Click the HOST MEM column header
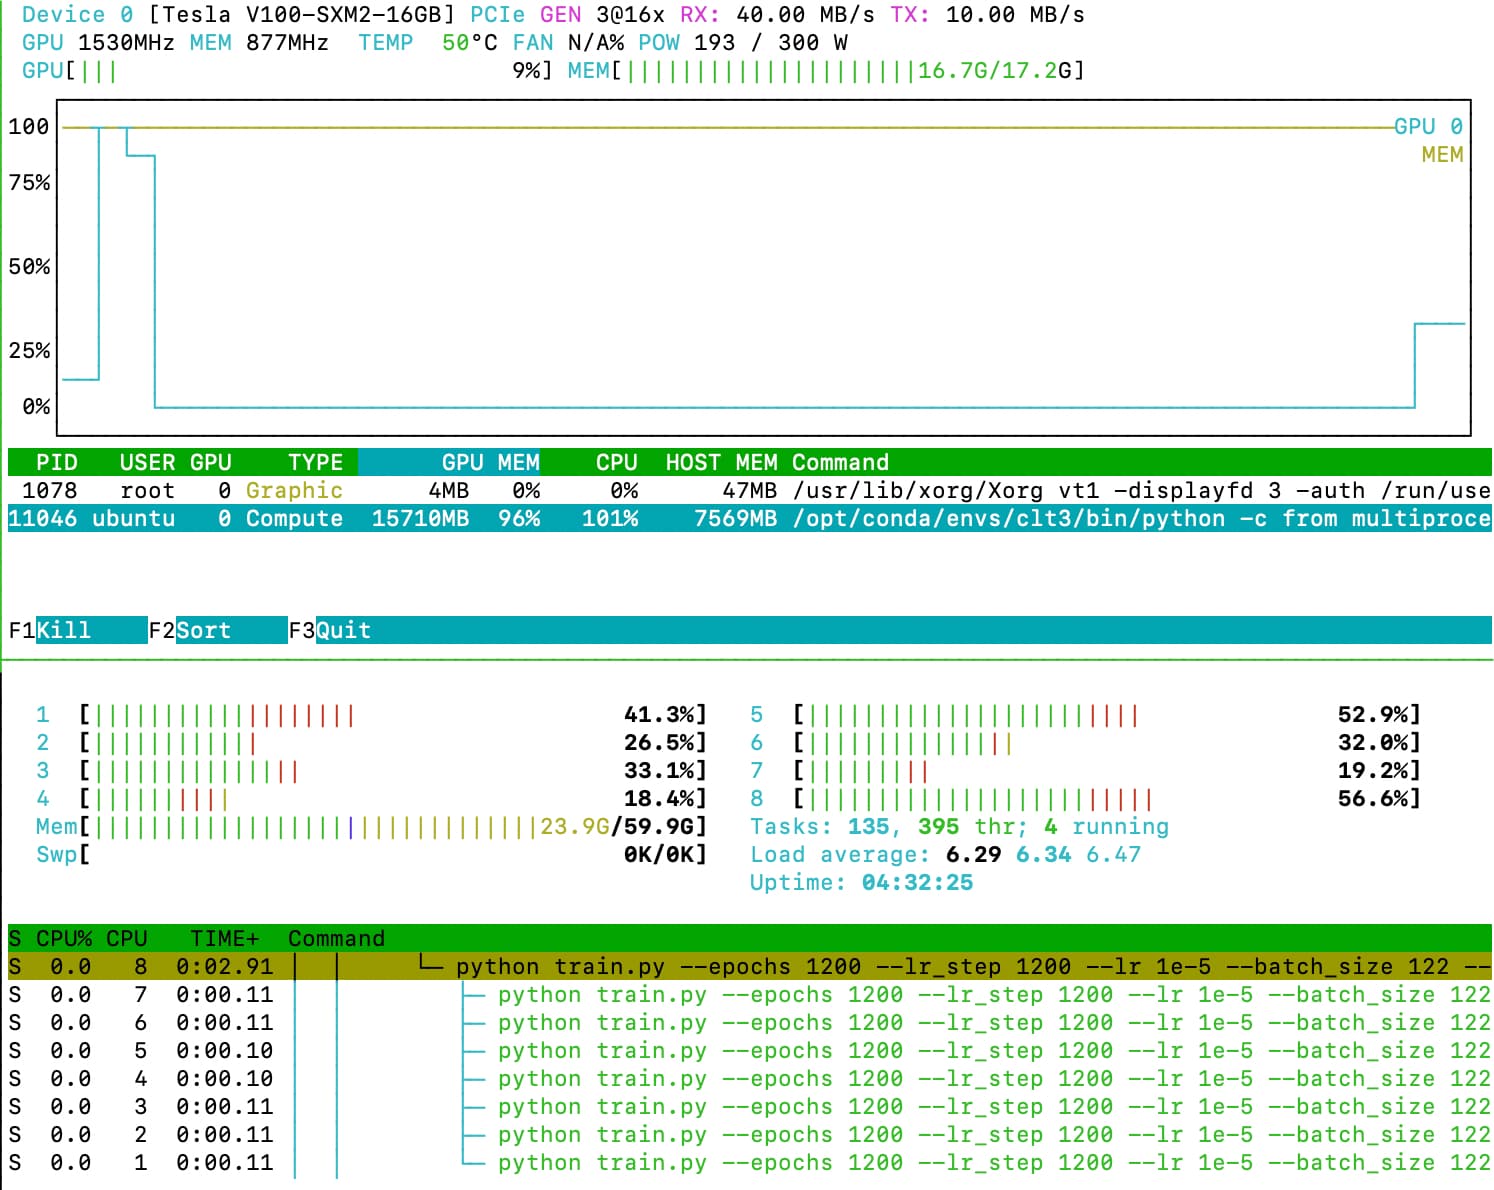The width and height of the screenshot is (1494, 1190). click(x=720, y=462)
